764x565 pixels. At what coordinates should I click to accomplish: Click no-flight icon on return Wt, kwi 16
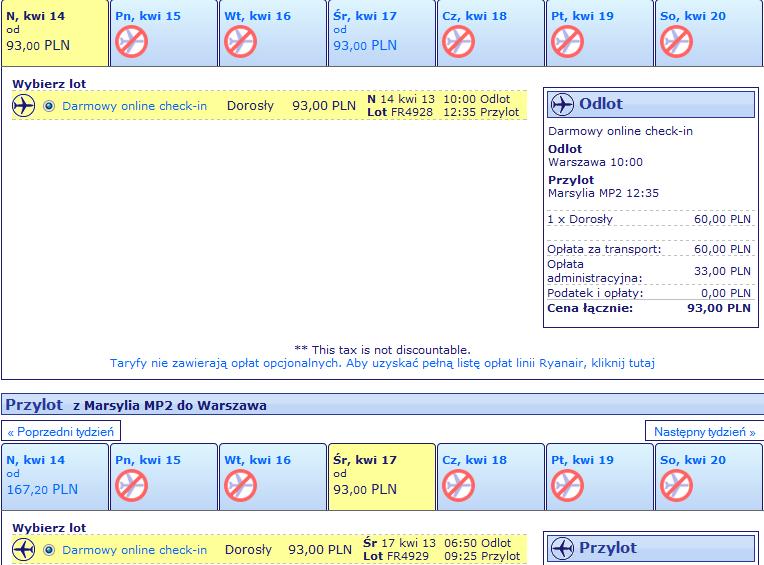coord(241,486)
